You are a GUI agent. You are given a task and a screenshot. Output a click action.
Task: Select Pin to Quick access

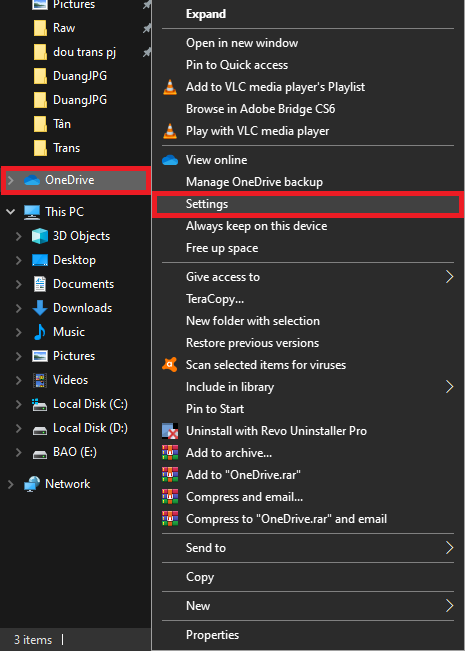[308, 65]
